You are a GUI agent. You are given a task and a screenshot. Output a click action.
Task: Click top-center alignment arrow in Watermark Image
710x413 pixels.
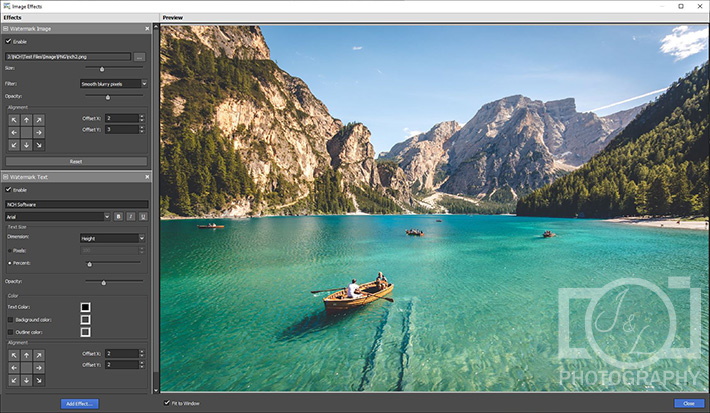pyautogui.click(x=27, y=120)
